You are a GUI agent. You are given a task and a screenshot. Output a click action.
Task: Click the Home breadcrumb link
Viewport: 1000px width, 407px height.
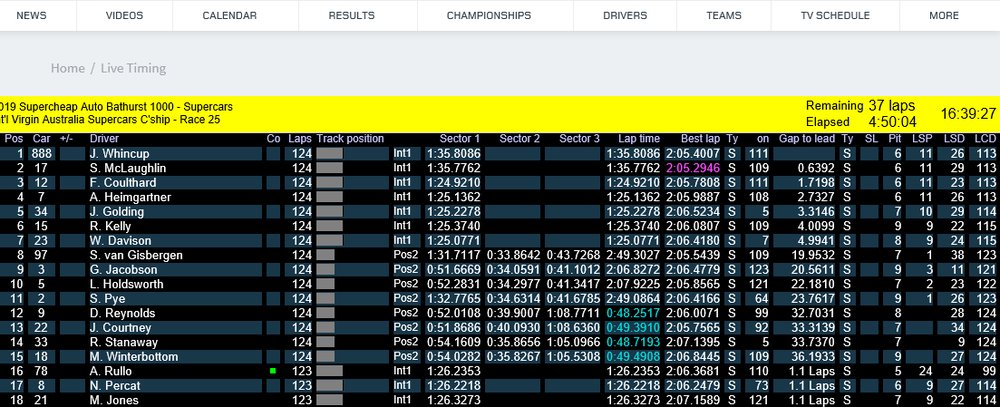[x=68, y=68]
